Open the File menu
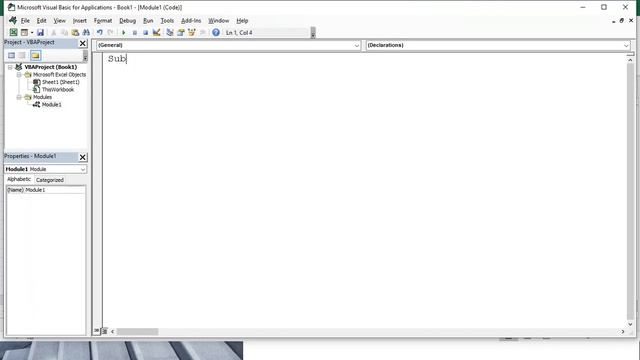The height and width of the screenshot is (360, 640). coord(25,20)
